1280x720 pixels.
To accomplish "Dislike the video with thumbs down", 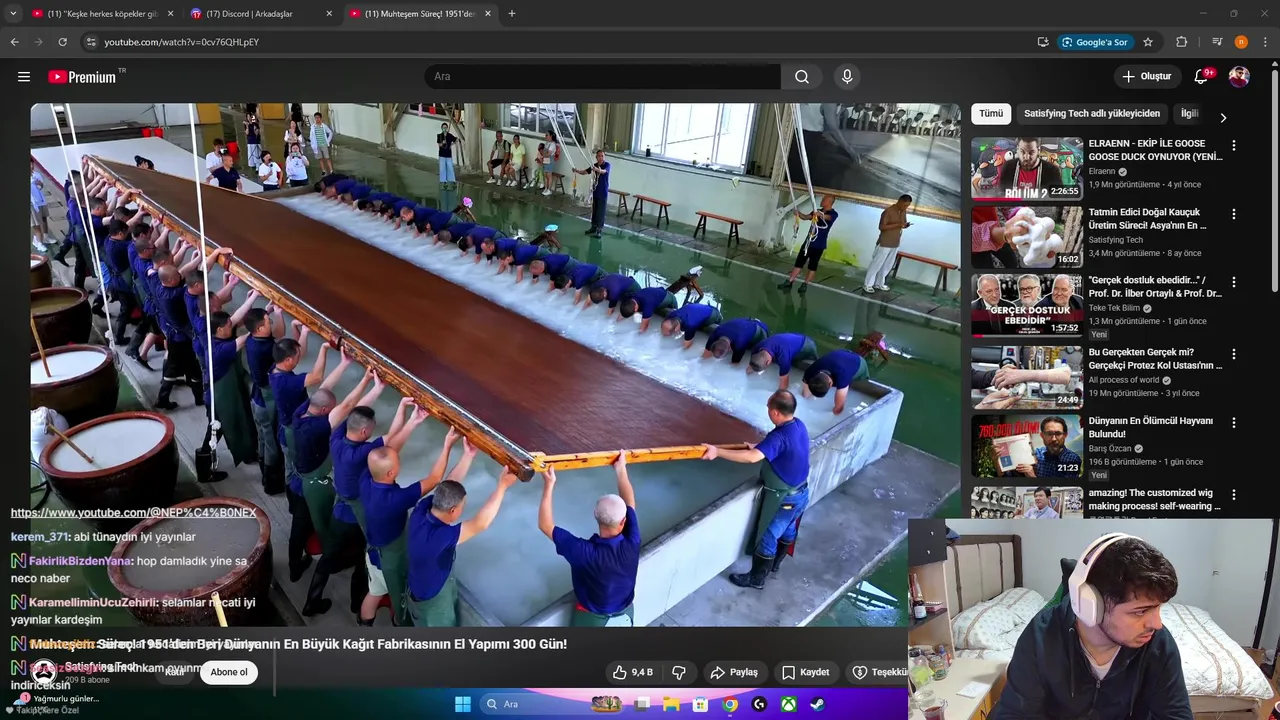I will coord(679,672).
